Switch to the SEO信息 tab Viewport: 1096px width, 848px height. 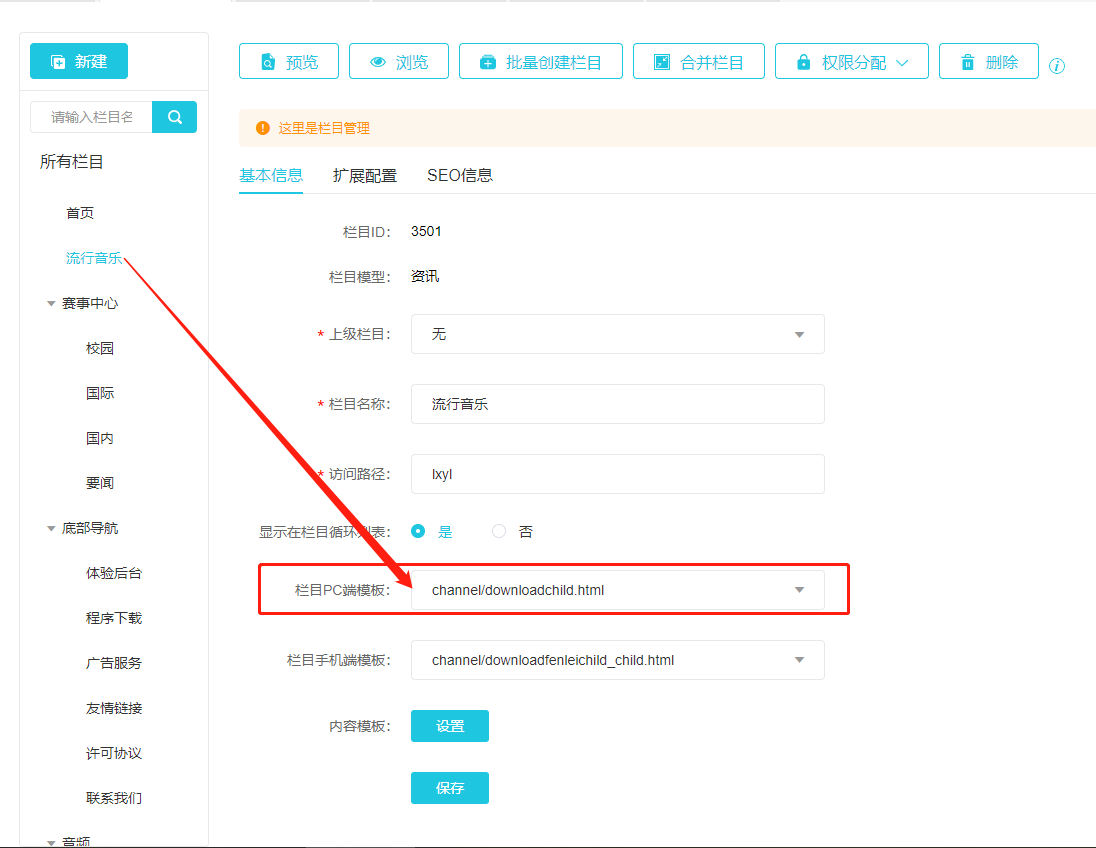(460, 175)
